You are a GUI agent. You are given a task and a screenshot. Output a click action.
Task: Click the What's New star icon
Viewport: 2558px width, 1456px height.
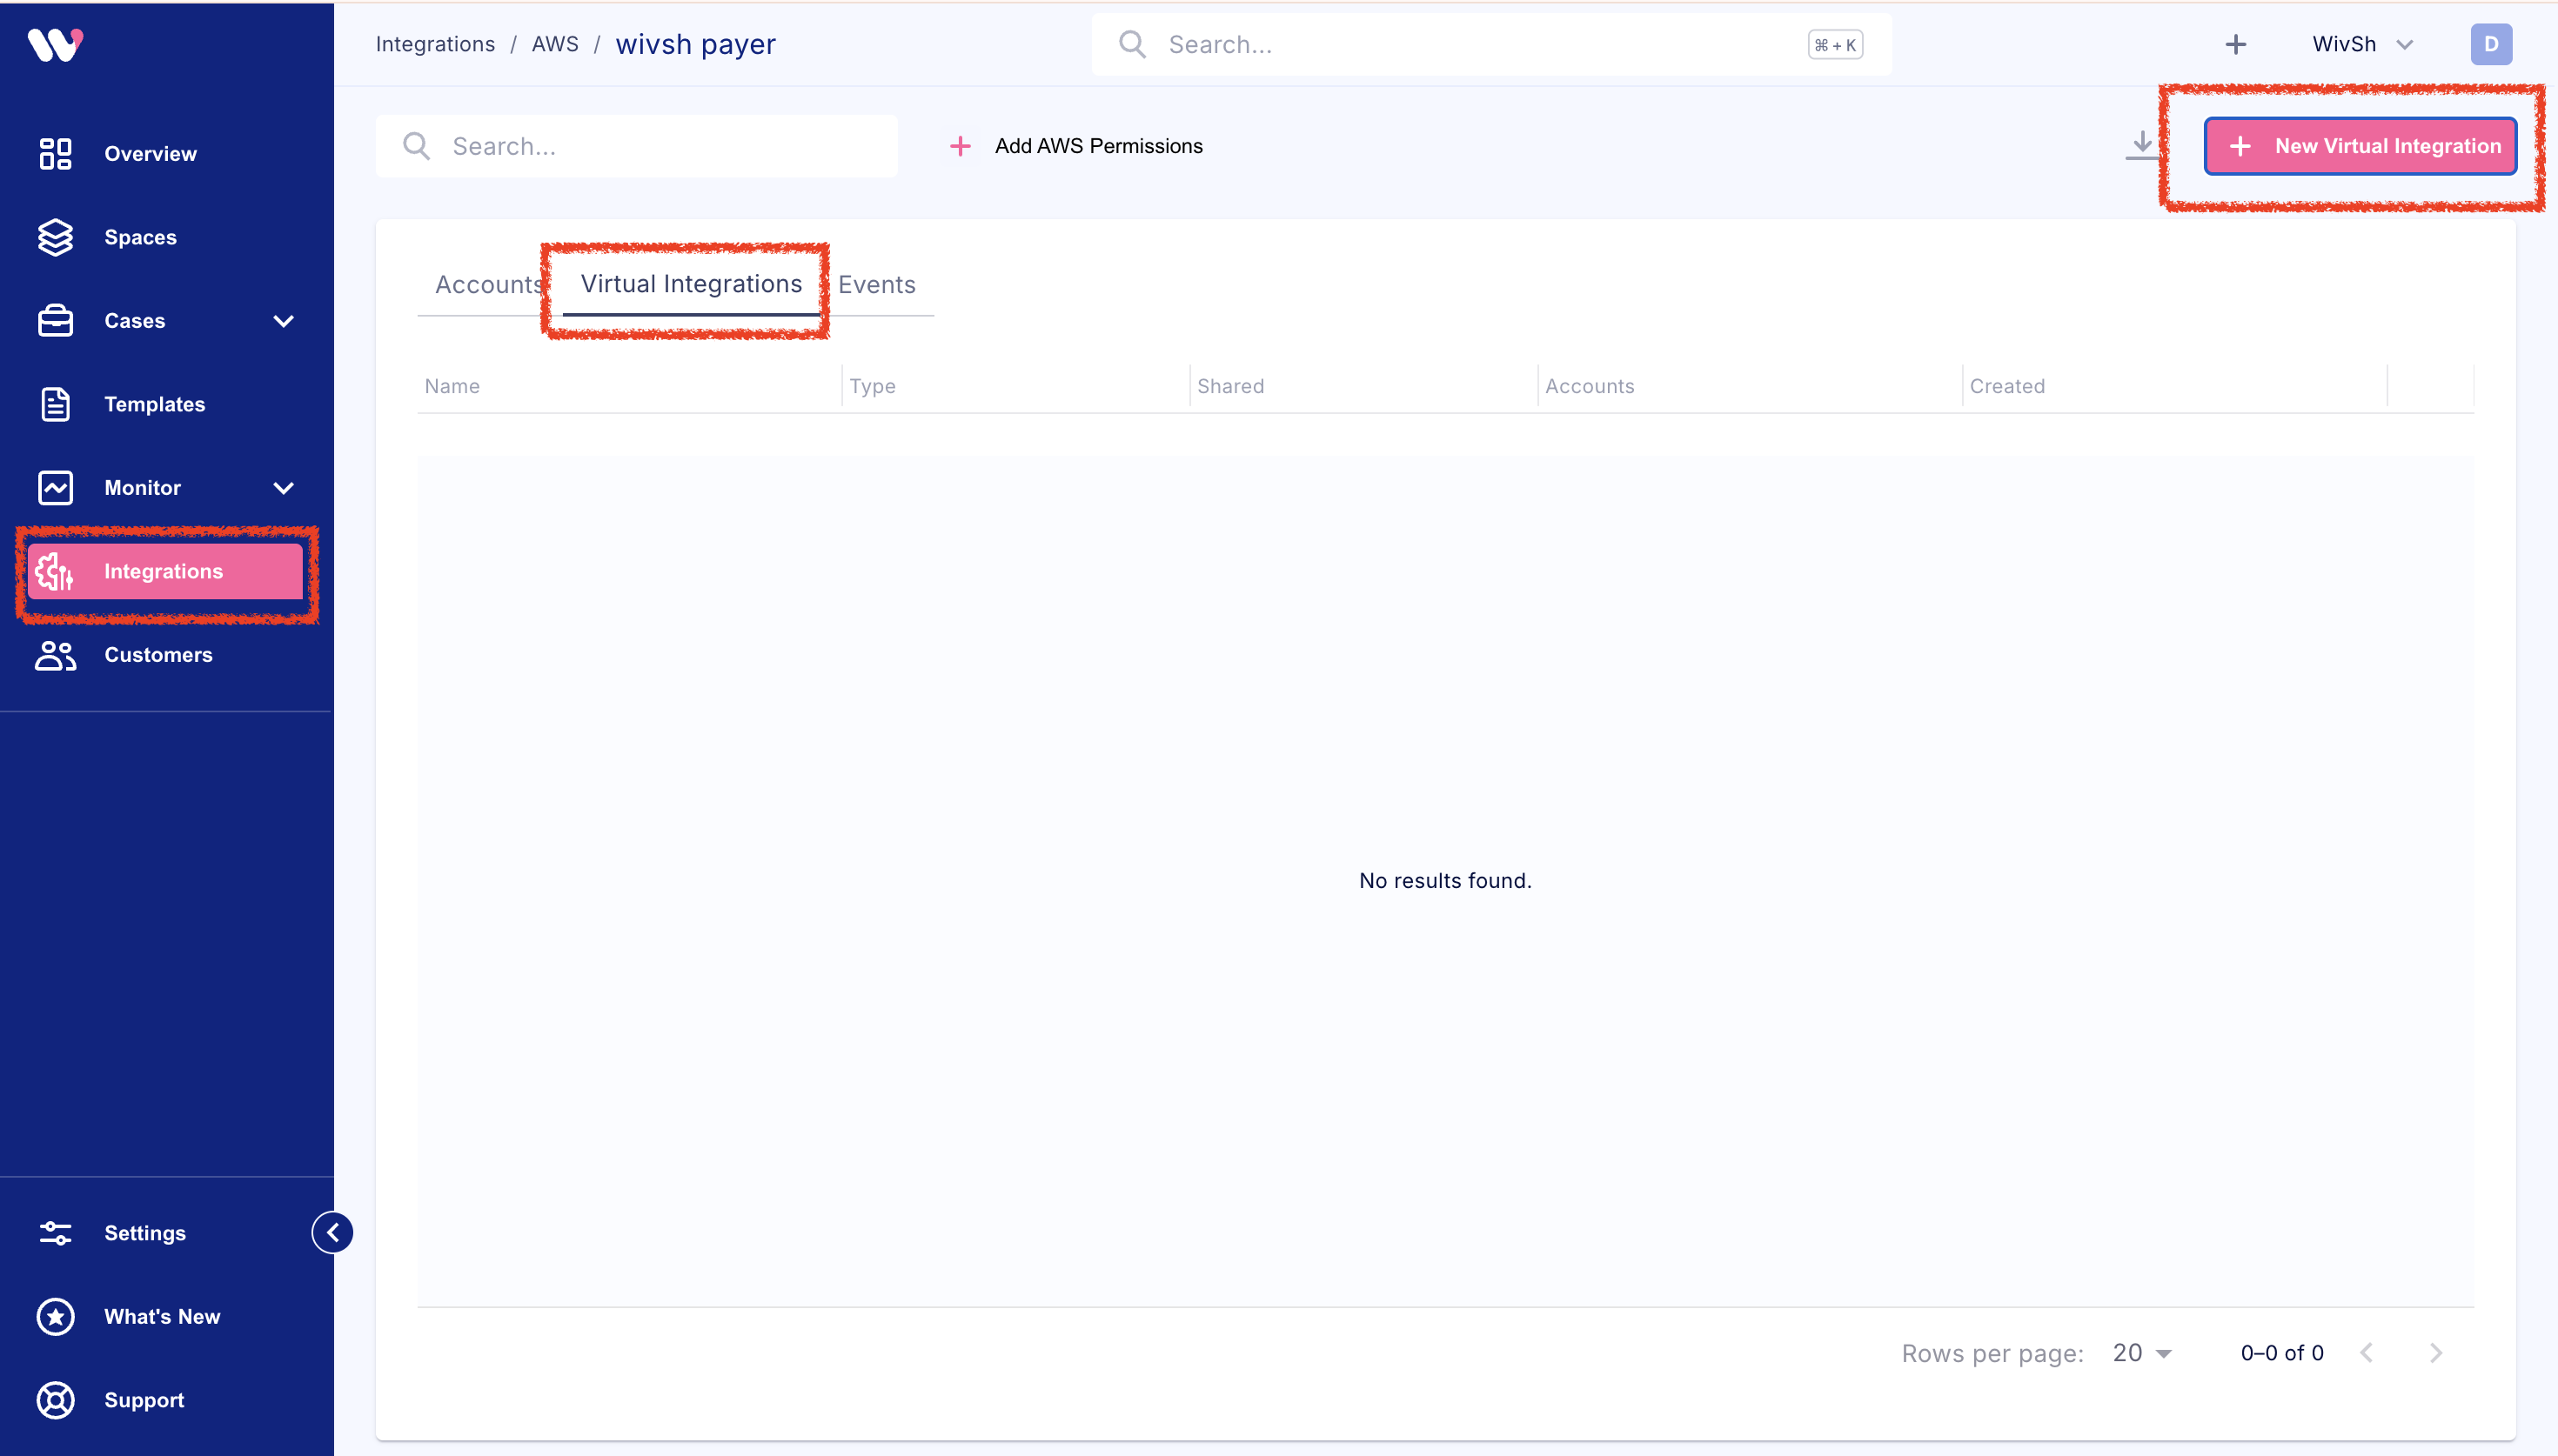point(55,1316)
